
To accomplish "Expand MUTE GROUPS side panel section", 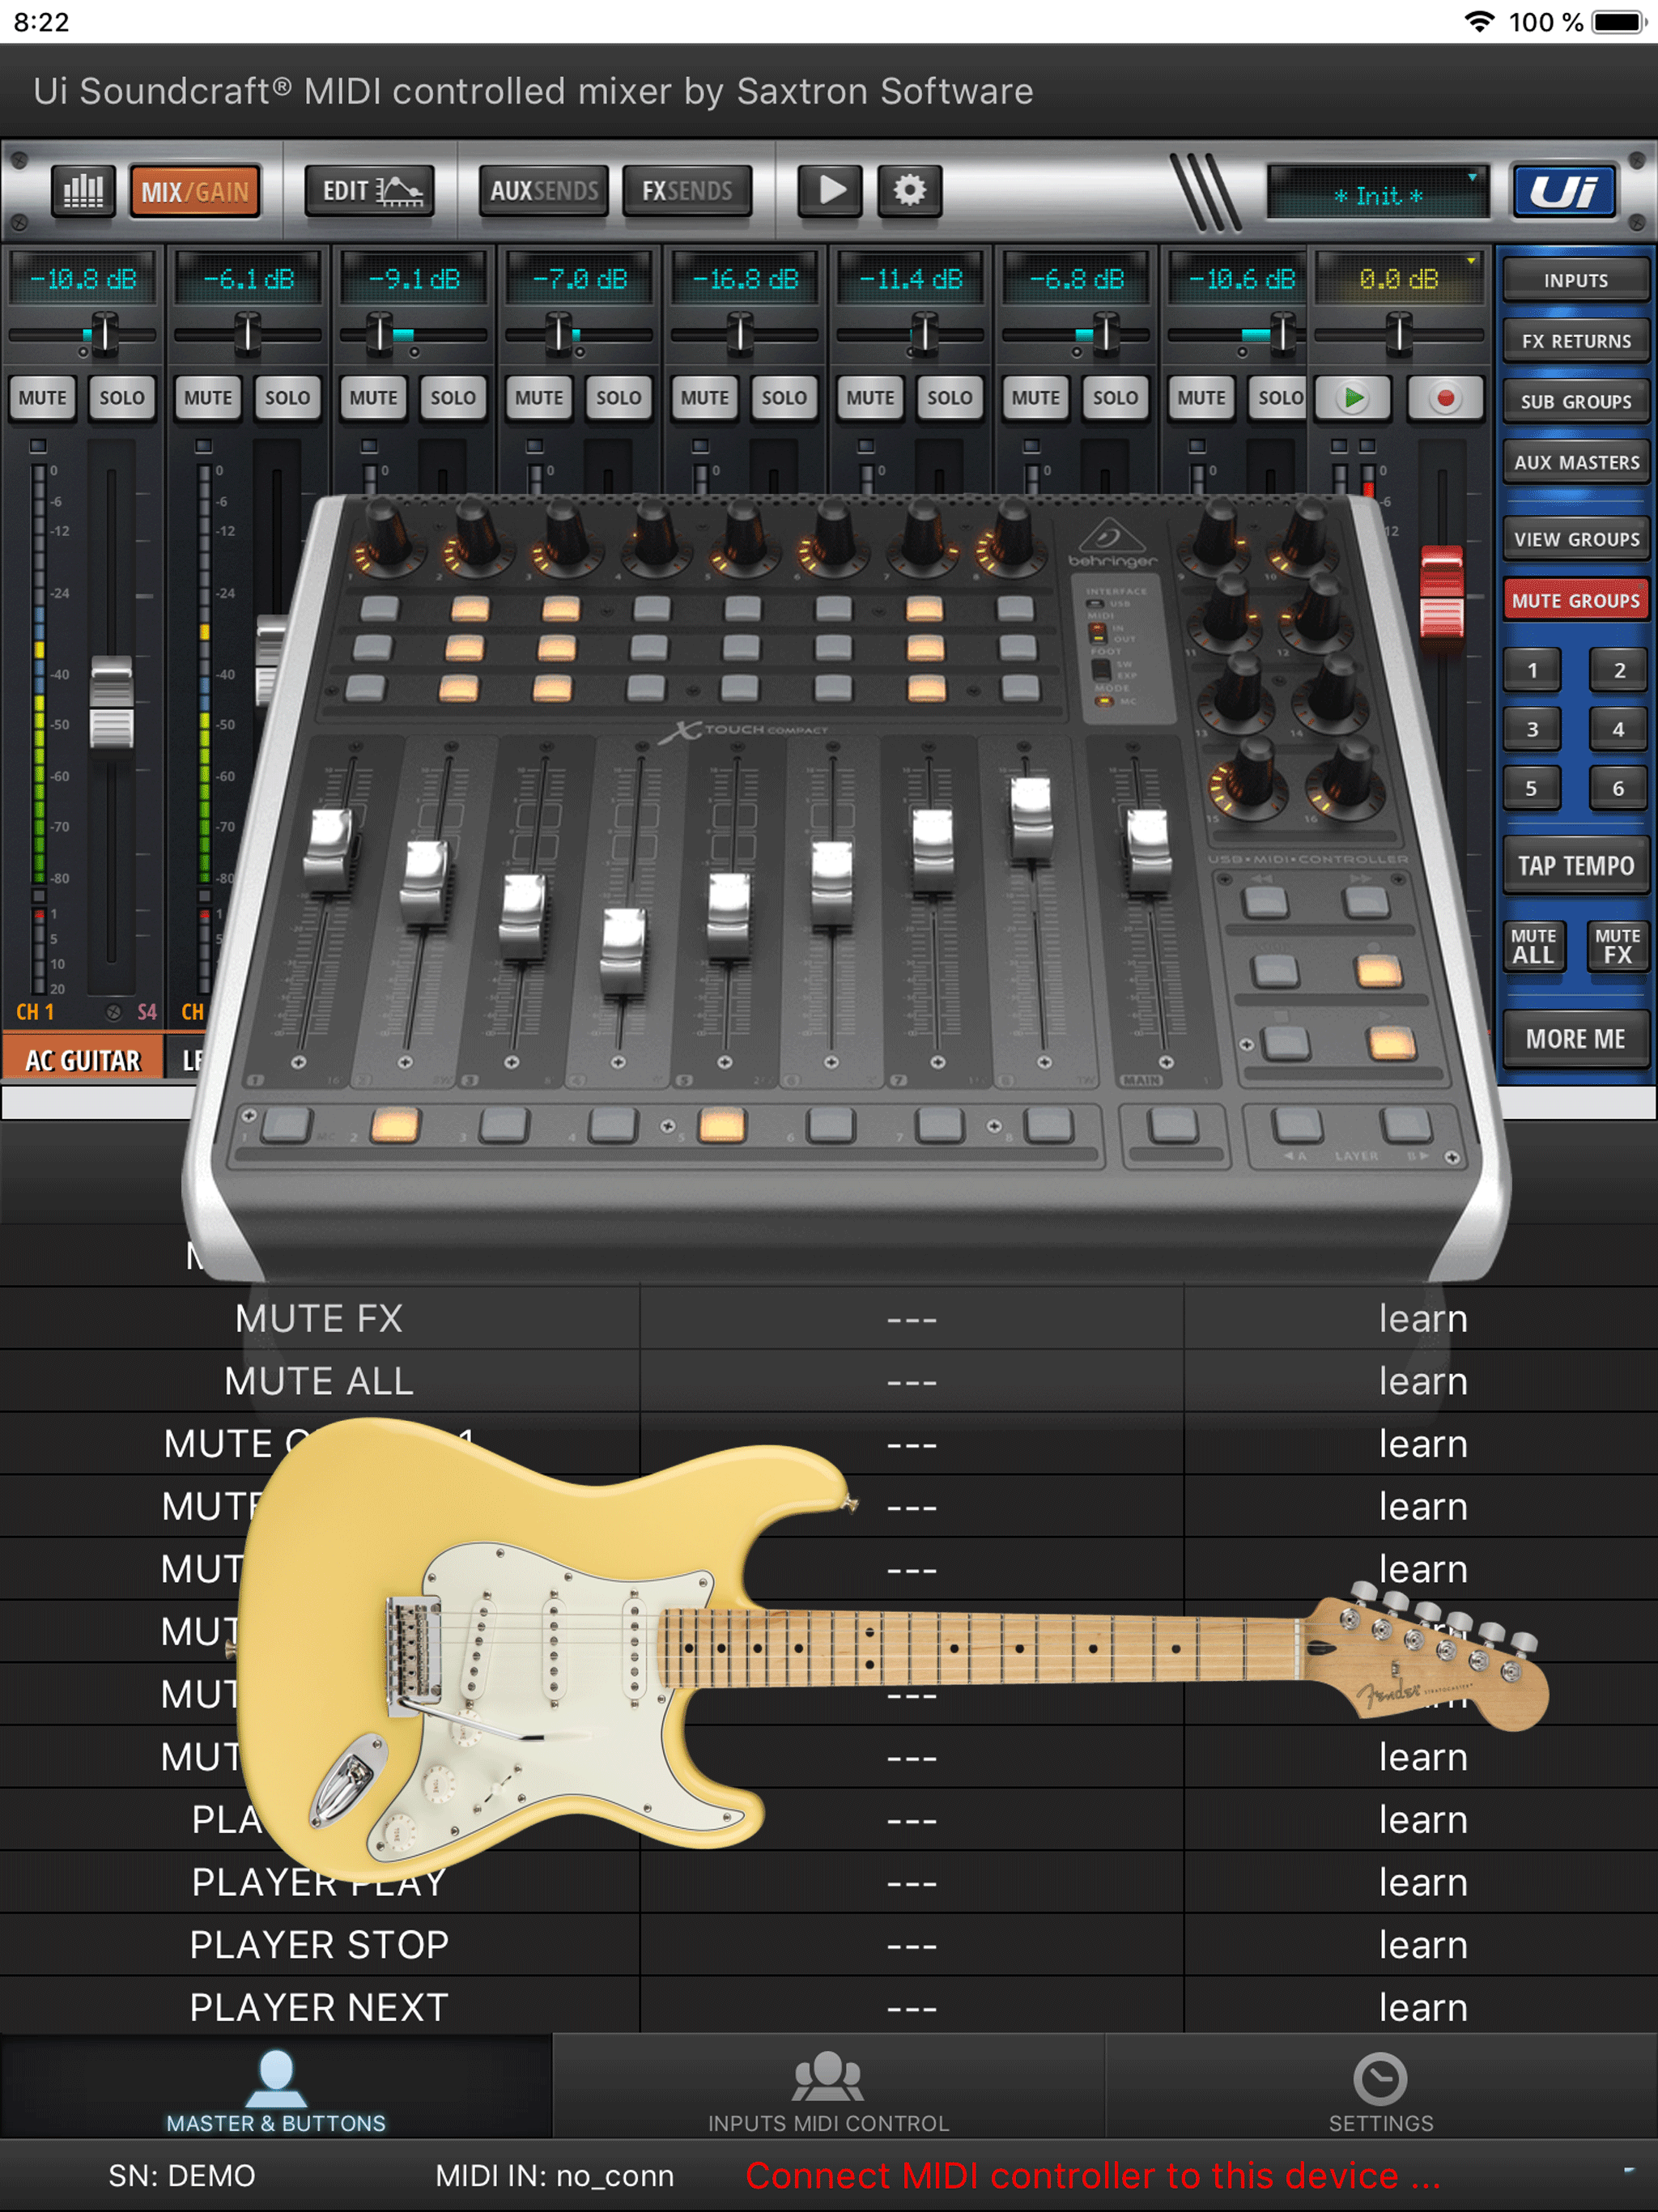I will click(1575, 601).
